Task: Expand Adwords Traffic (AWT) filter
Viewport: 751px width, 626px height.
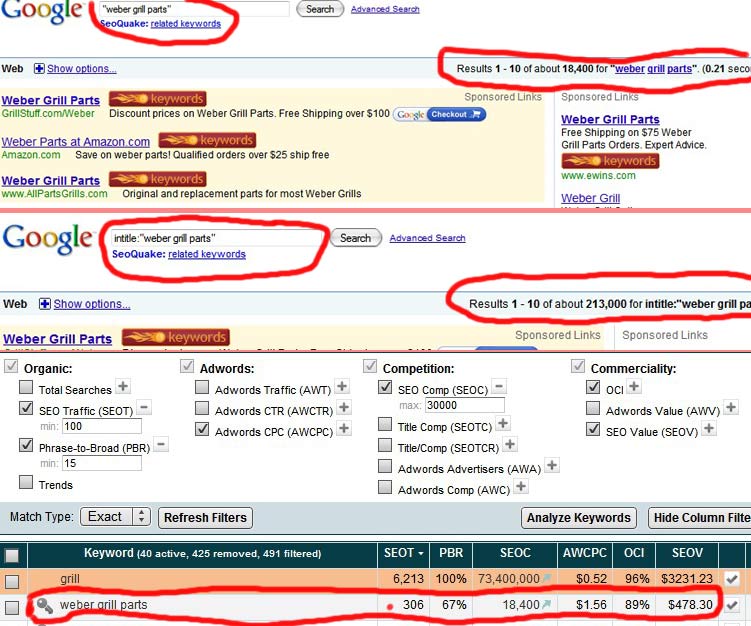Action: 342,386
